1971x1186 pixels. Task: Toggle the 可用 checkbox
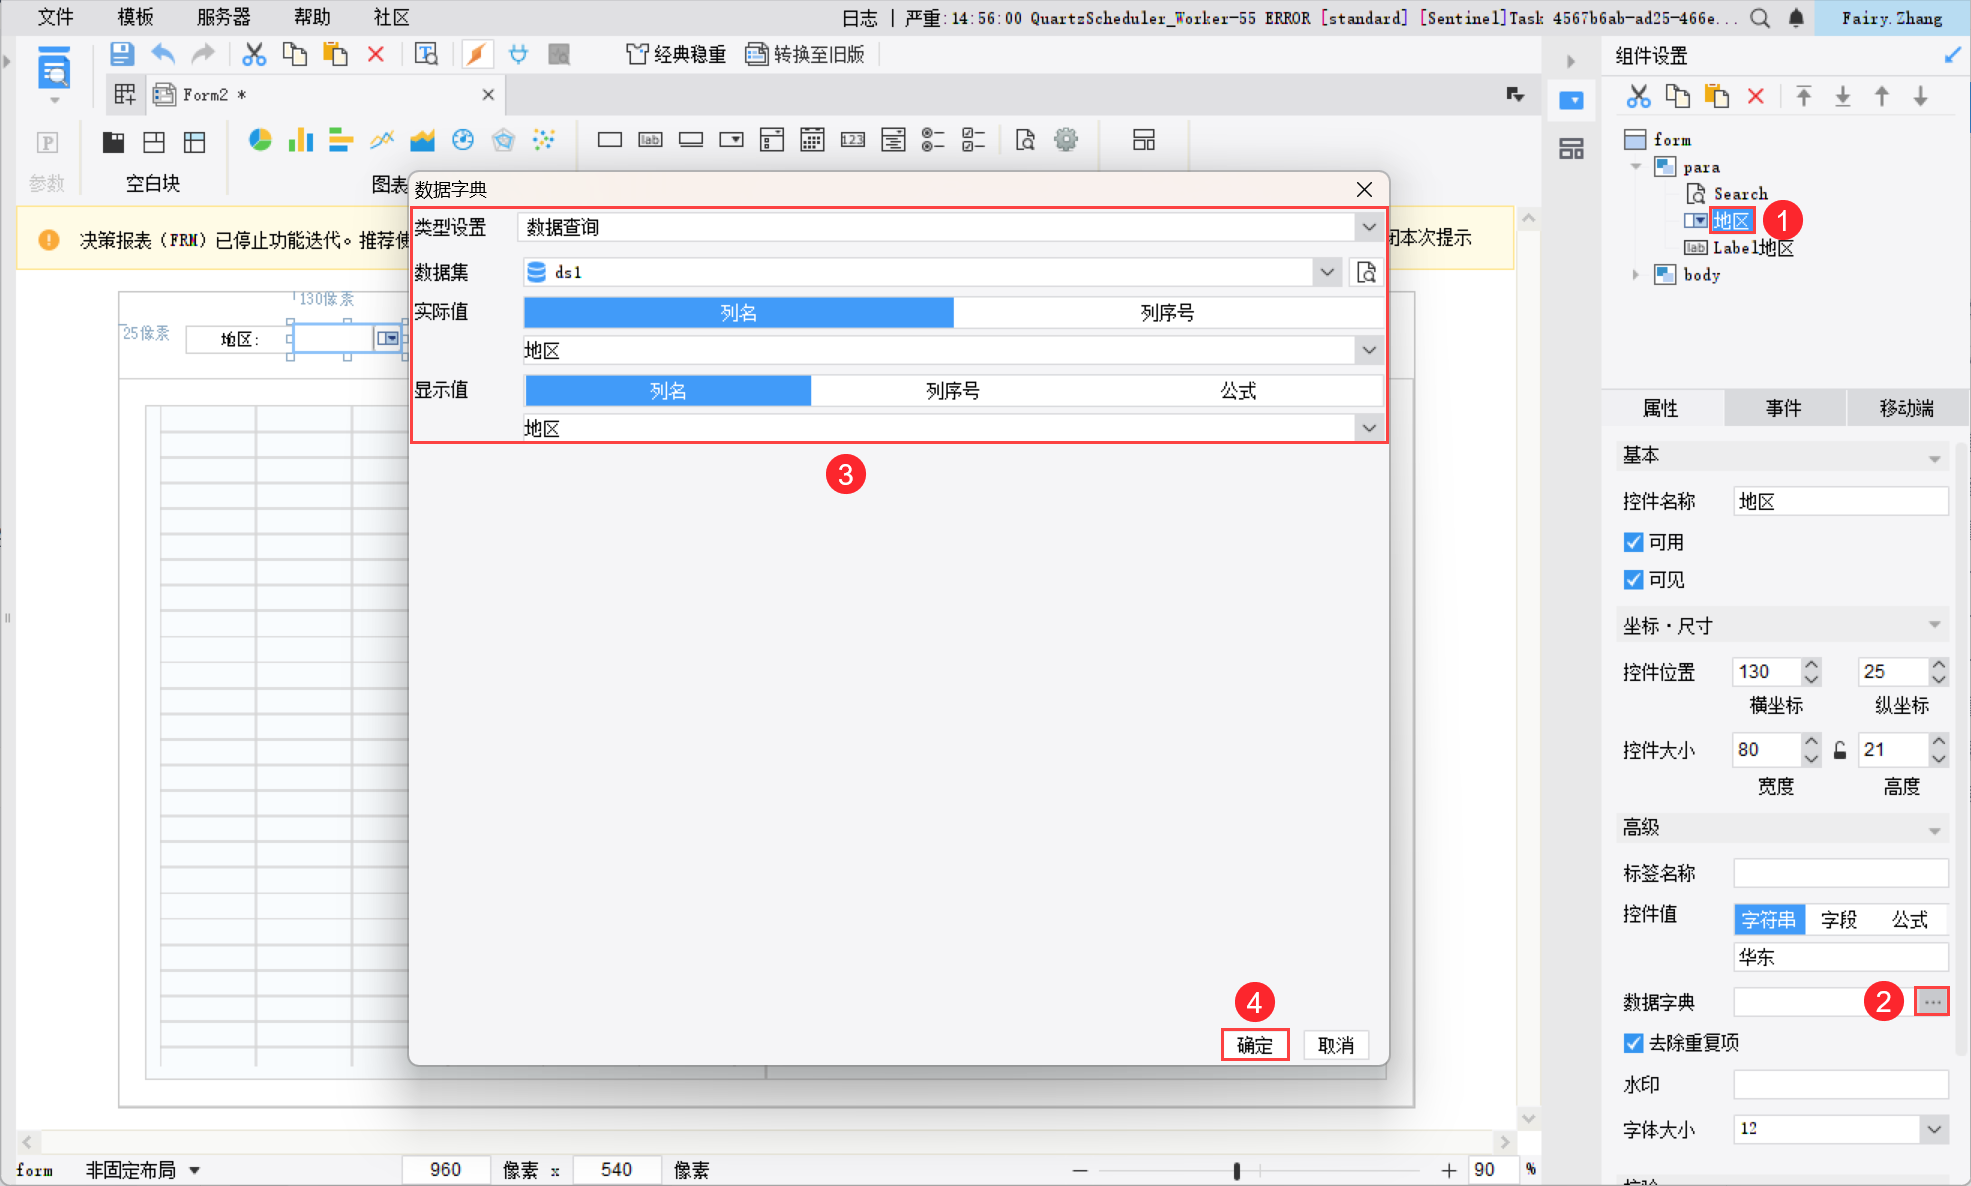click(x=1633, y=542)
